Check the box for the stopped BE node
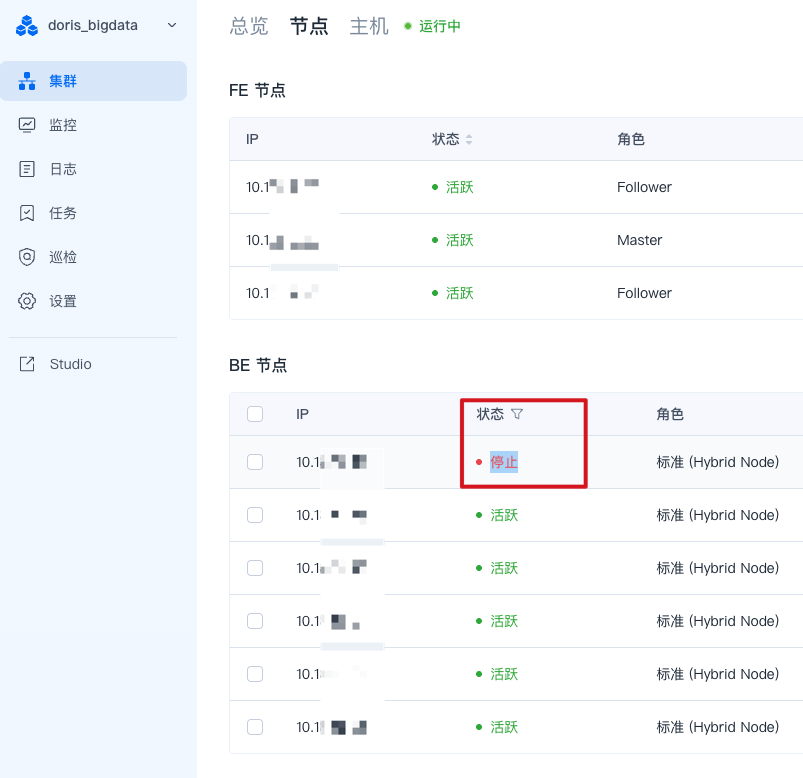 255,462
